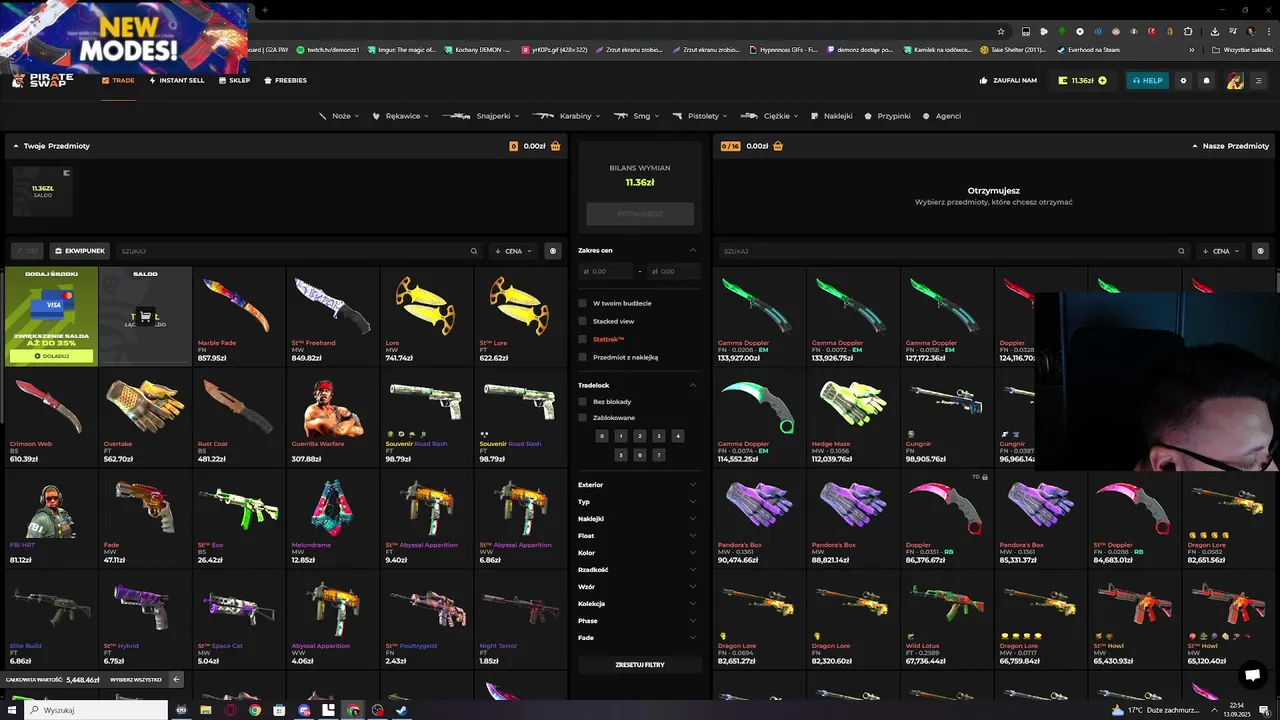The image size is (1280, 720).
Task: Open the user avatar profile icon
Action: pos(1235,81)
